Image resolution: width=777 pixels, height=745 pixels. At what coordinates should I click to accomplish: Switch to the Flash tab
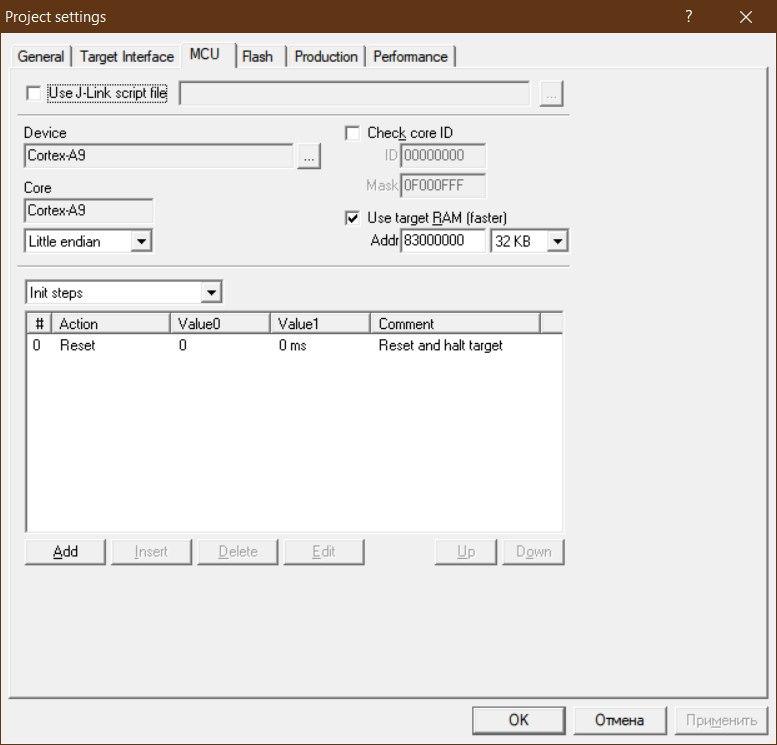257,57
